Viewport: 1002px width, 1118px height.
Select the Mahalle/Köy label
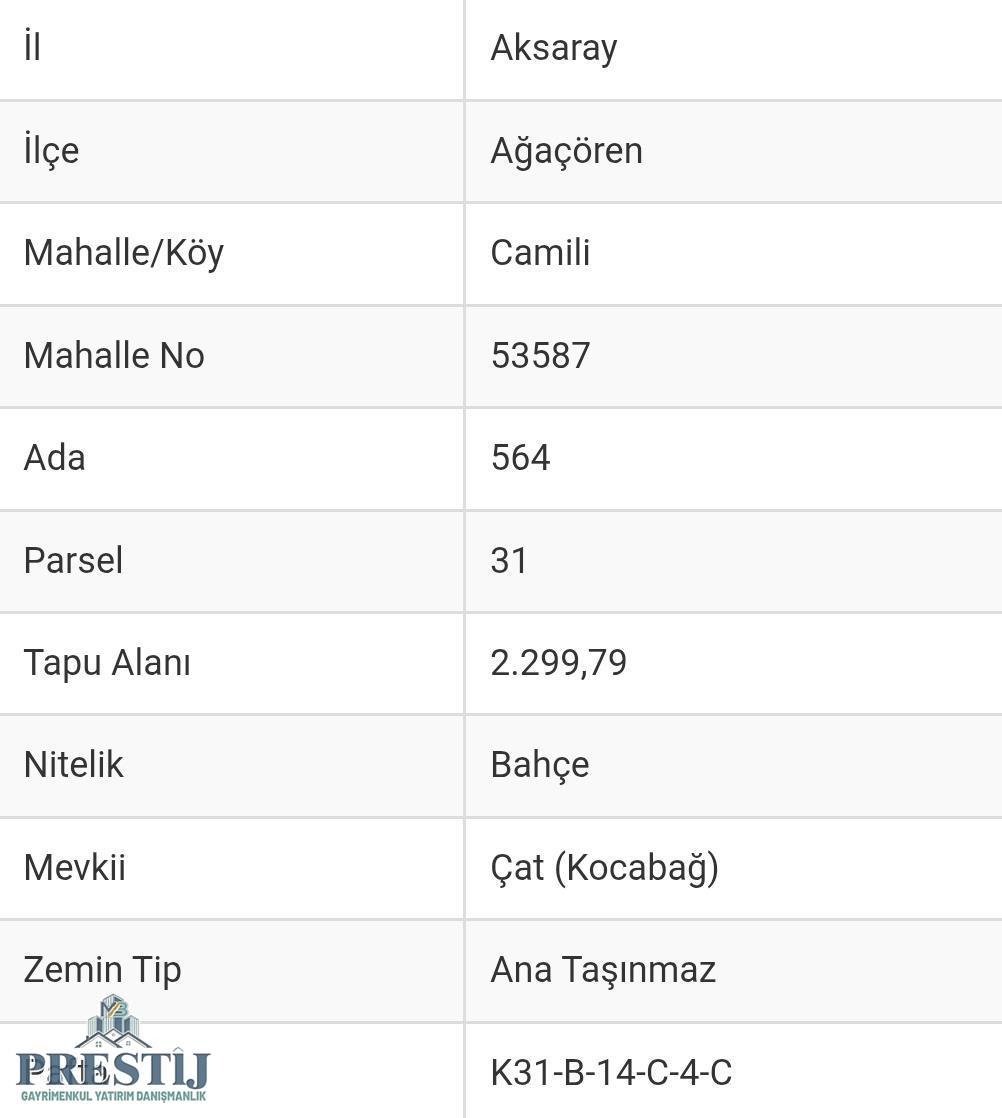coord(123,253)
